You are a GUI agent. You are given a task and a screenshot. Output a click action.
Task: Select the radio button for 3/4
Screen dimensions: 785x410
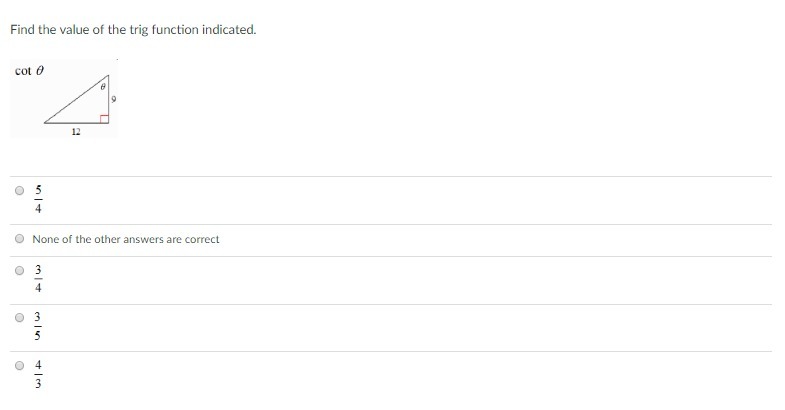pyautogui.click(x=19, y=270)
